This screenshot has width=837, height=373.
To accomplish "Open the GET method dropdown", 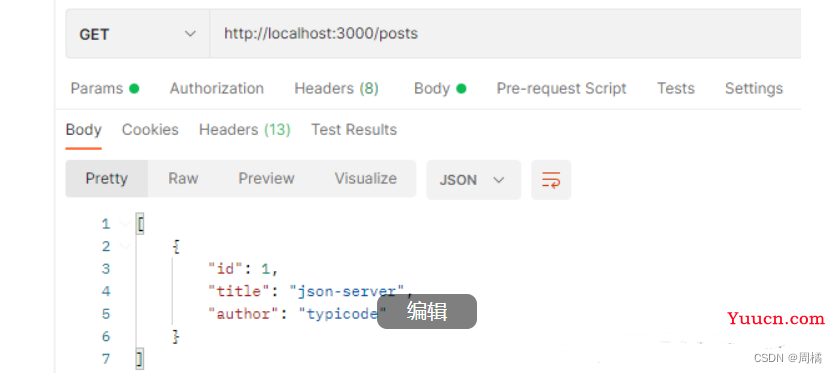I will click(x=138, y=34).
